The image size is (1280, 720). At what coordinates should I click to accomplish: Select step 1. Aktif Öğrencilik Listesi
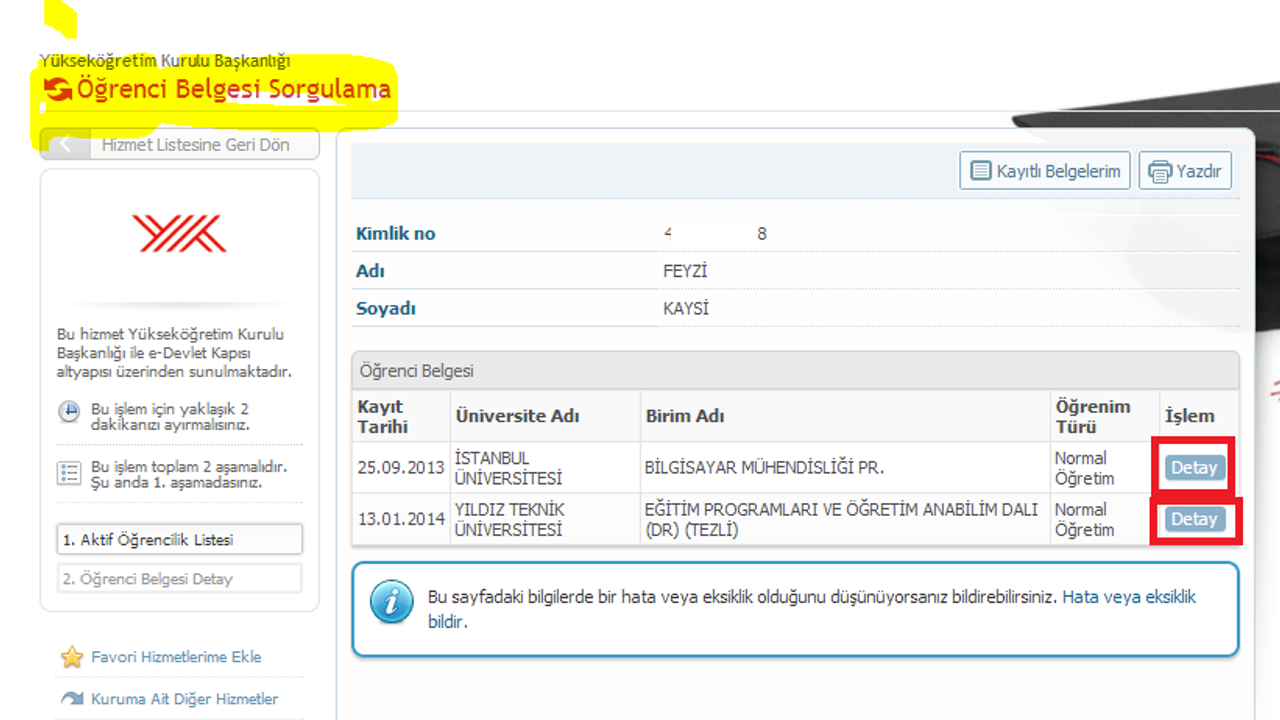pyautogui.click(x=179, y=540)
